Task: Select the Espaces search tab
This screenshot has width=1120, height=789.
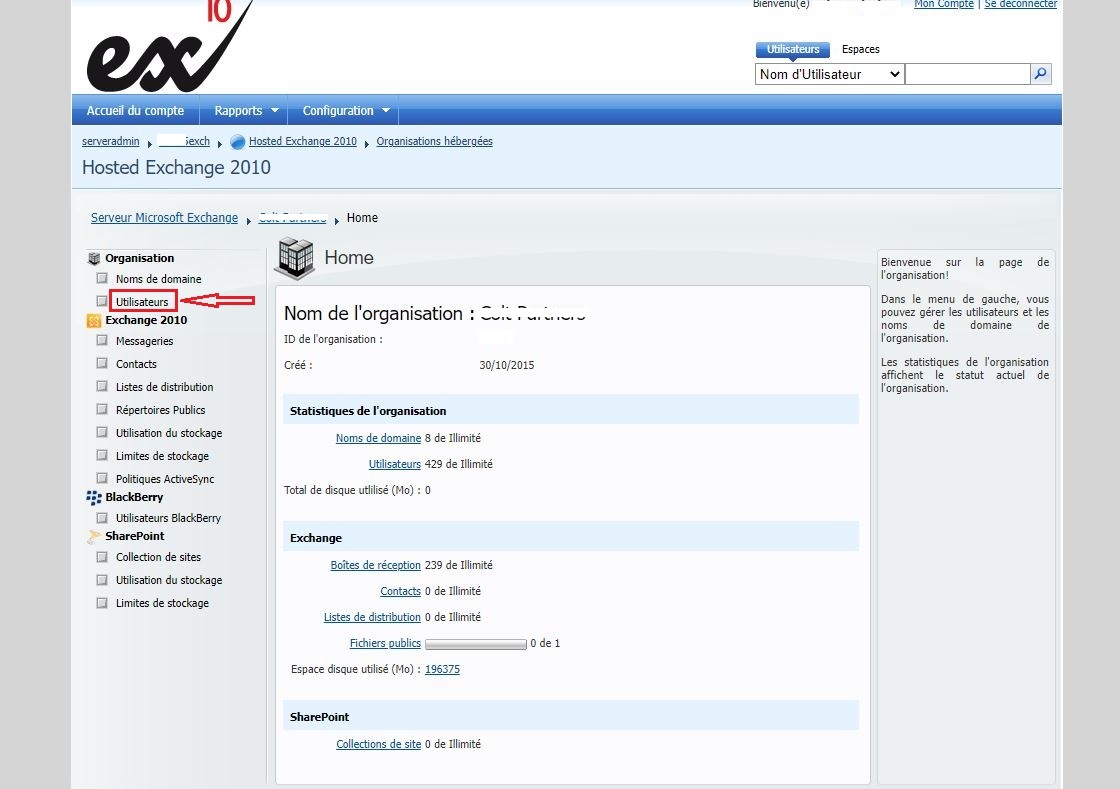Action: pyautogui.click(x=861, y=49)
